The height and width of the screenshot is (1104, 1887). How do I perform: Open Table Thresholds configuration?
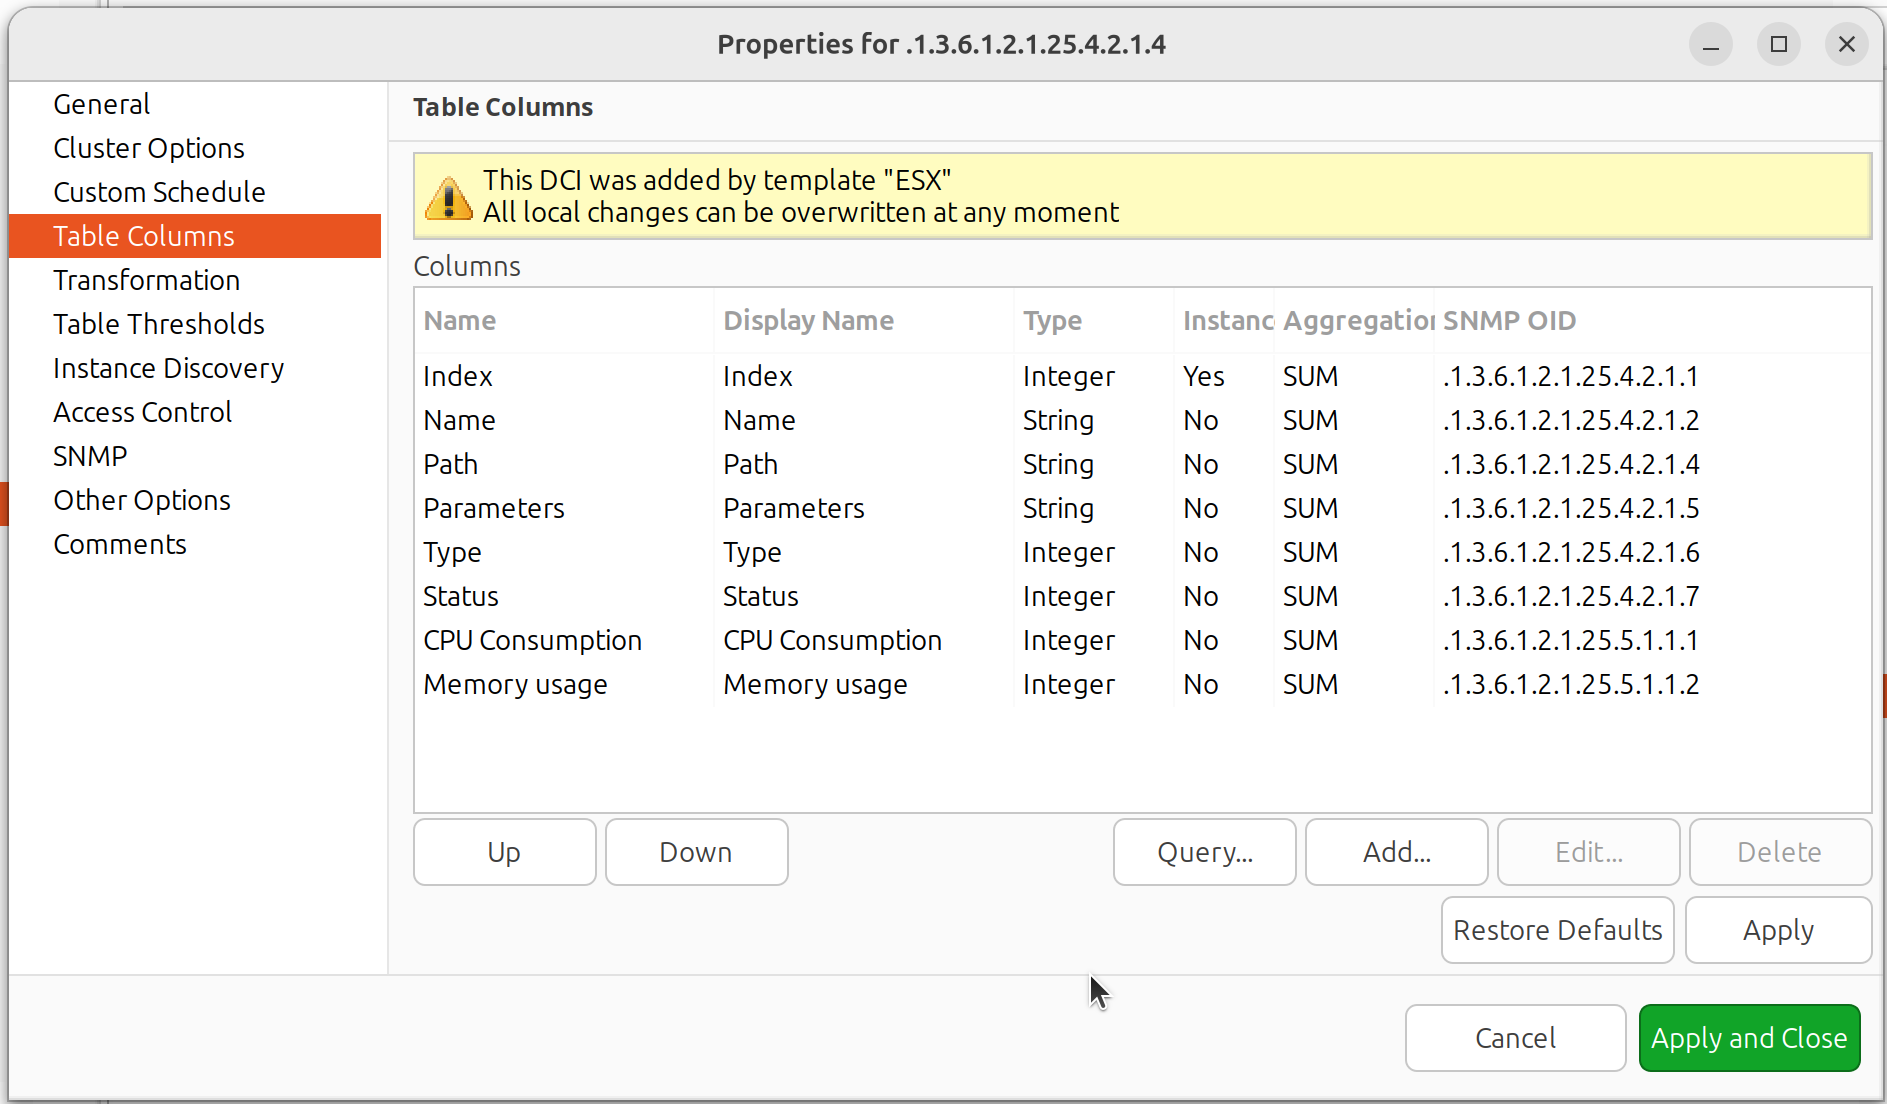[x=158, y=323]
